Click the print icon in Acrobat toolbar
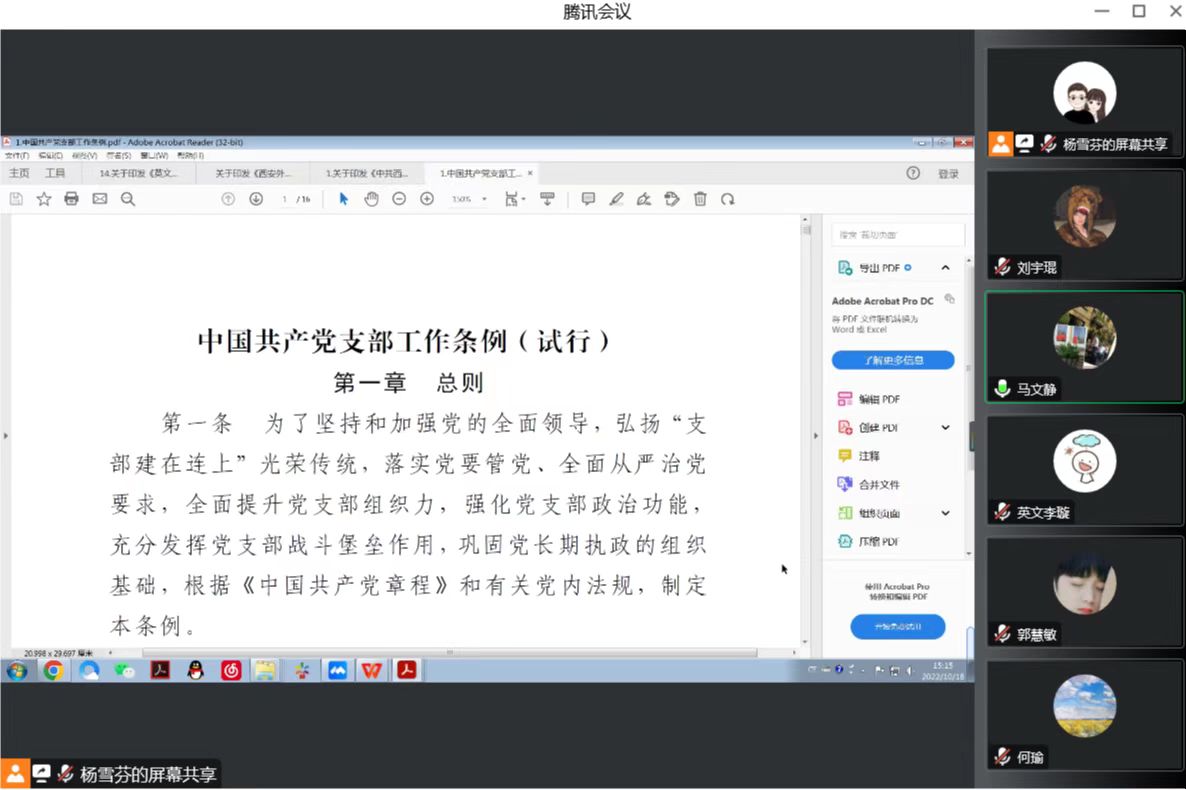Screen dimensions: 1186x790 pos(71,199)
